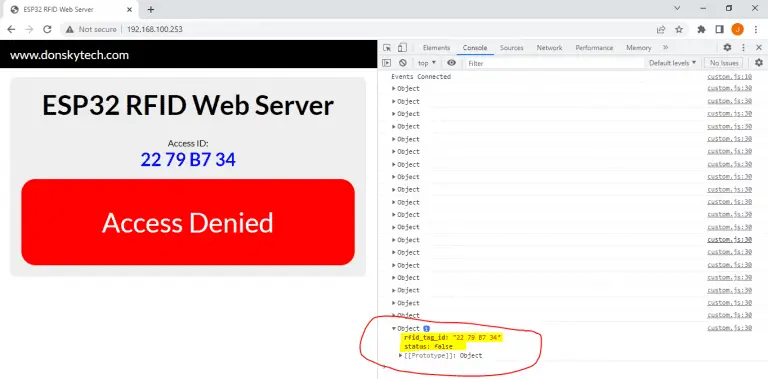Expand the [[Prototype]]: Object node
This screenshot has width=768, height=379.
401,355
